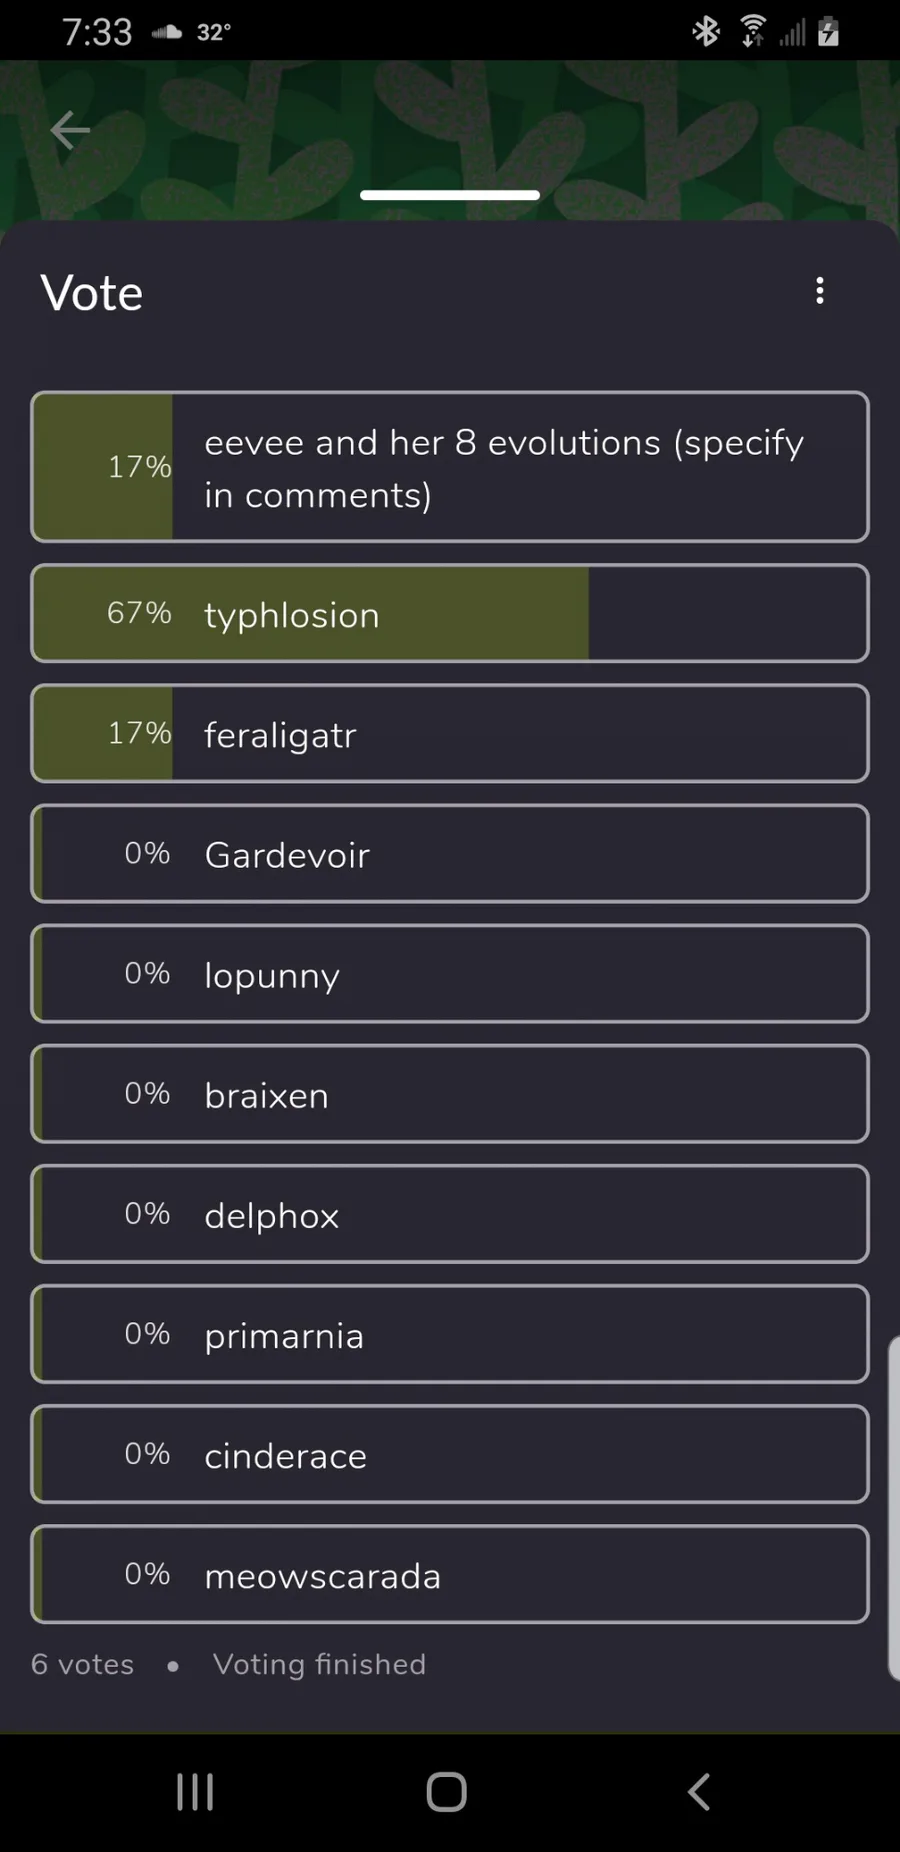This screenshot has width=900, height=1852.
Task: Select the Gardevoir poll option
Action: 450,854
